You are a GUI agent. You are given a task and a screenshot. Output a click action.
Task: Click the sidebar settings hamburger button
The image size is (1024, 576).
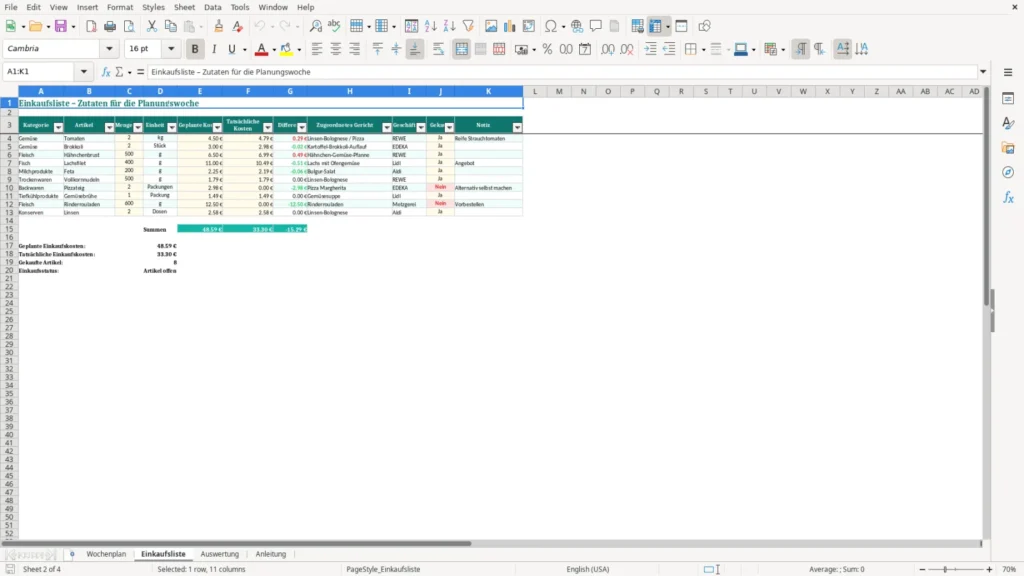coord(1008,72)
